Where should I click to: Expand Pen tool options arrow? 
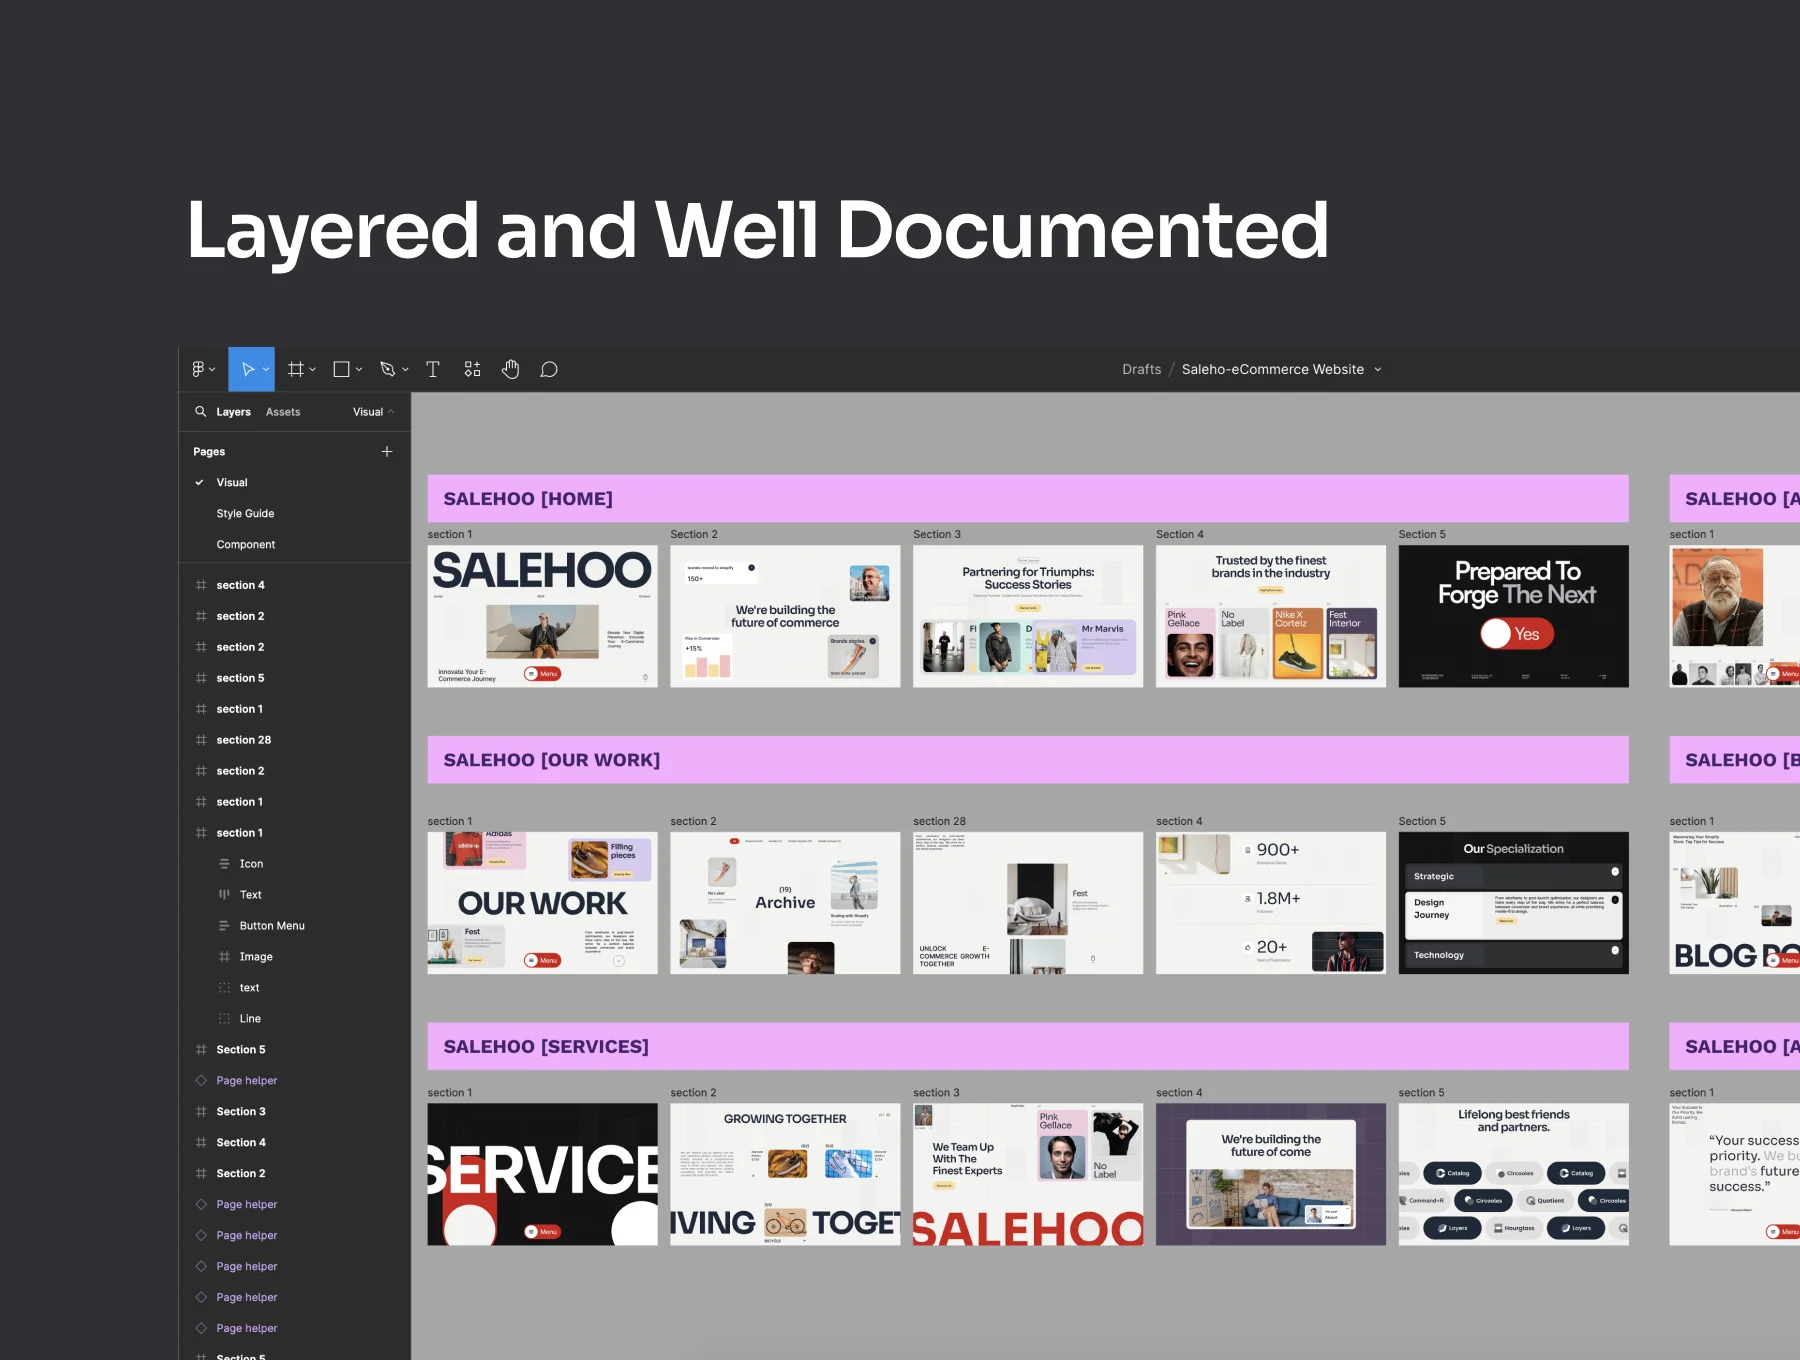405,369
